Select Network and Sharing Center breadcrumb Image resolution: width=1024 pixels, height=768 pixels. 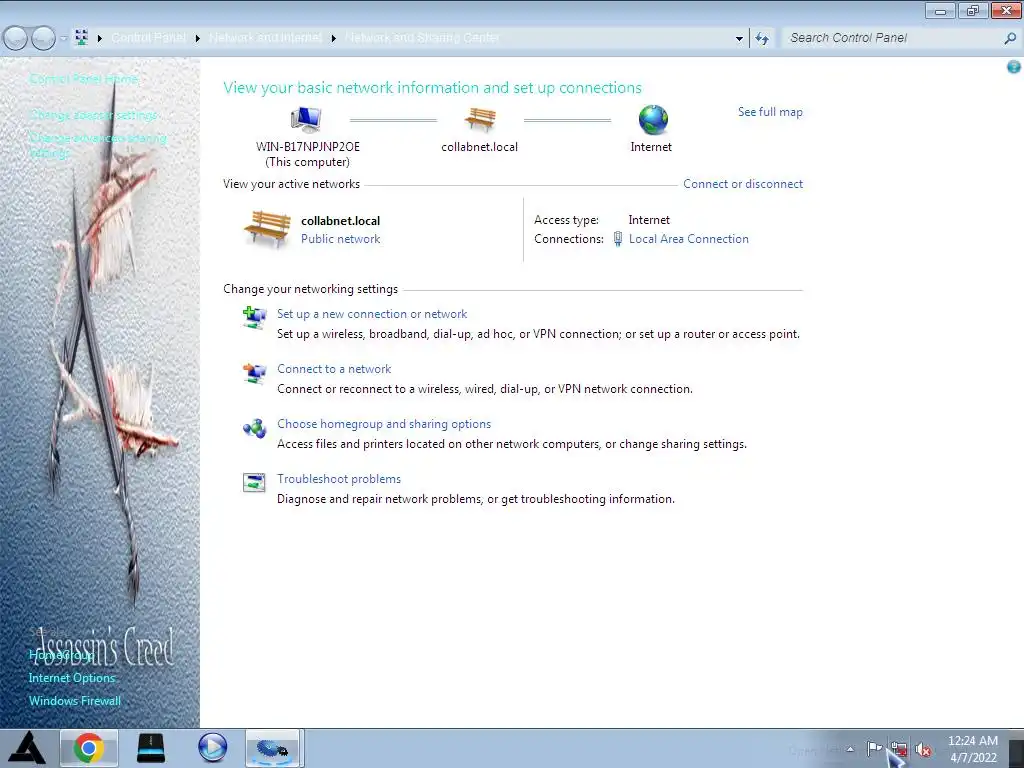click(422, 38)
